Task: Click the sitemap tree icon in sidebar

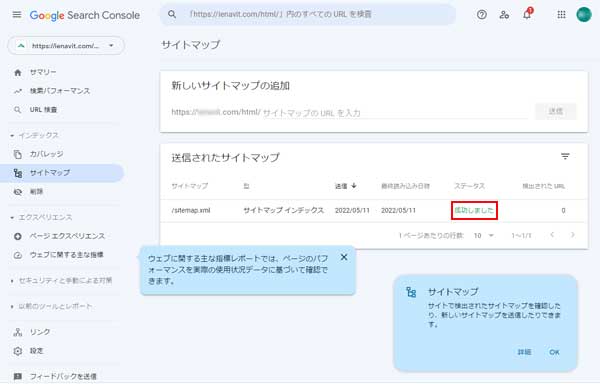Action: 18,173
